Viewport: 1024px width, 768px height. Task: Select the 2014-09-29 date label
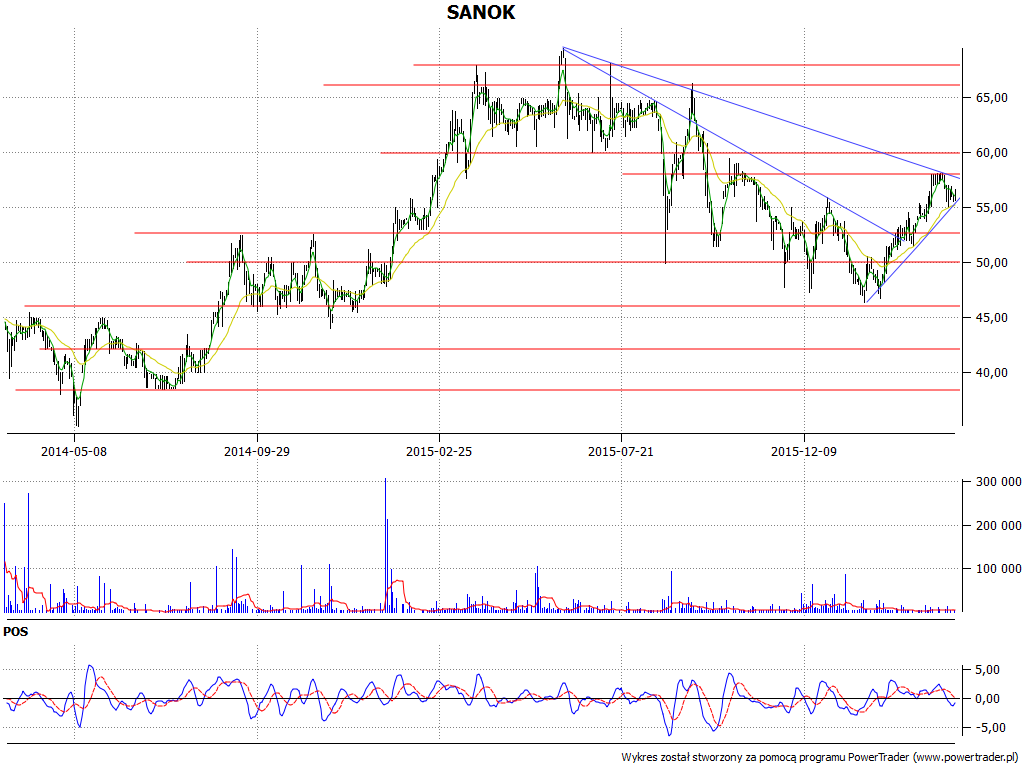(257, 451)
